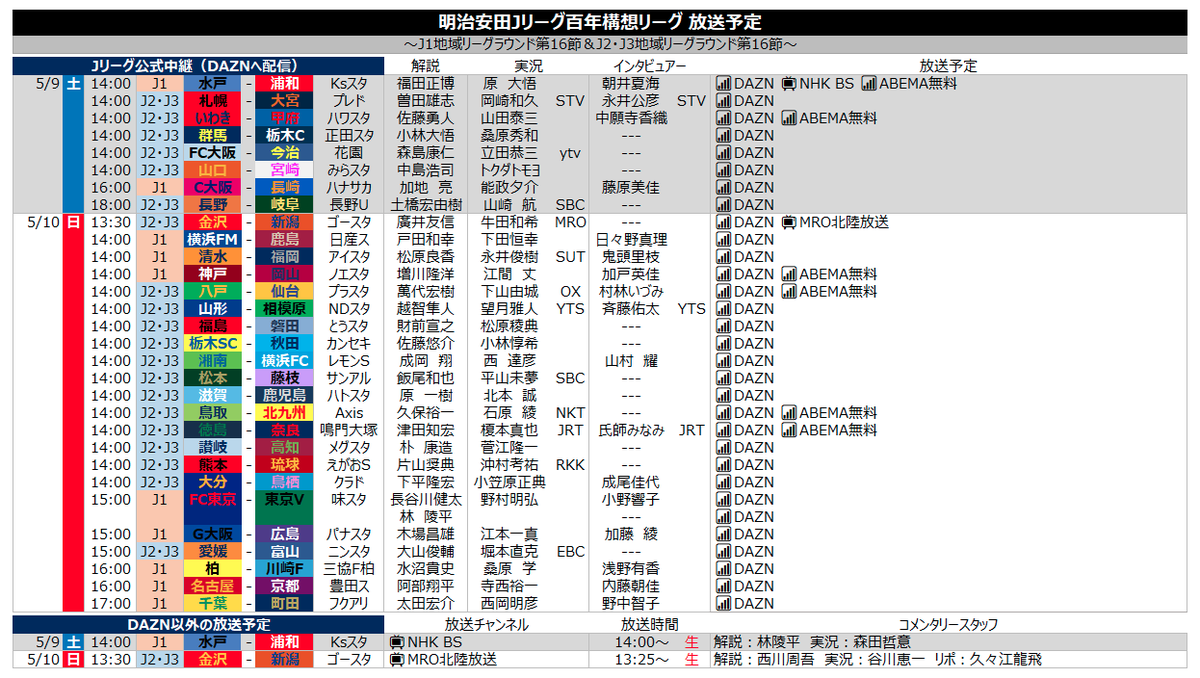The image size is (1200, 678).
Task: Click the 鹿児島 team cell
Action: click(284, 395)
